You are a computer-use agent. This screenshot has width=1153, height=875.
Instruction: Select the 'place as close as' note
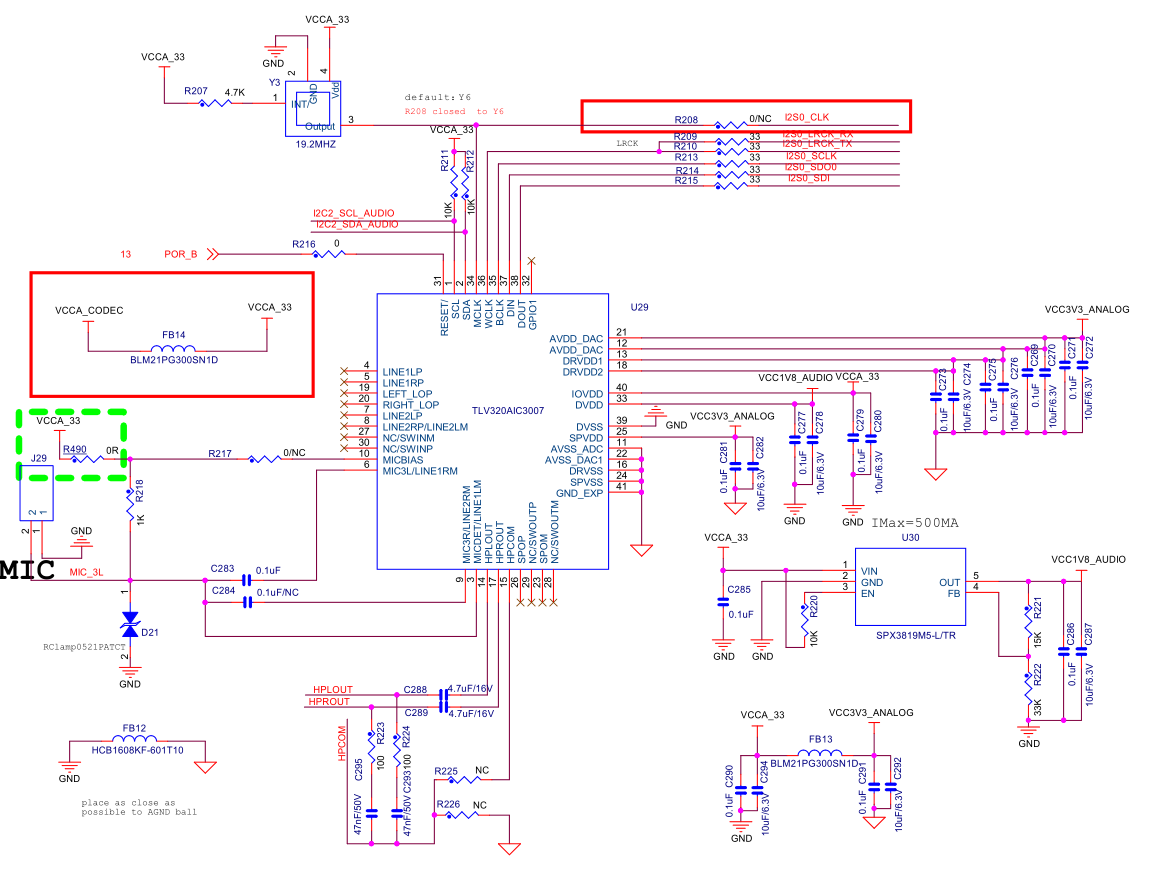tap(128, 803)
